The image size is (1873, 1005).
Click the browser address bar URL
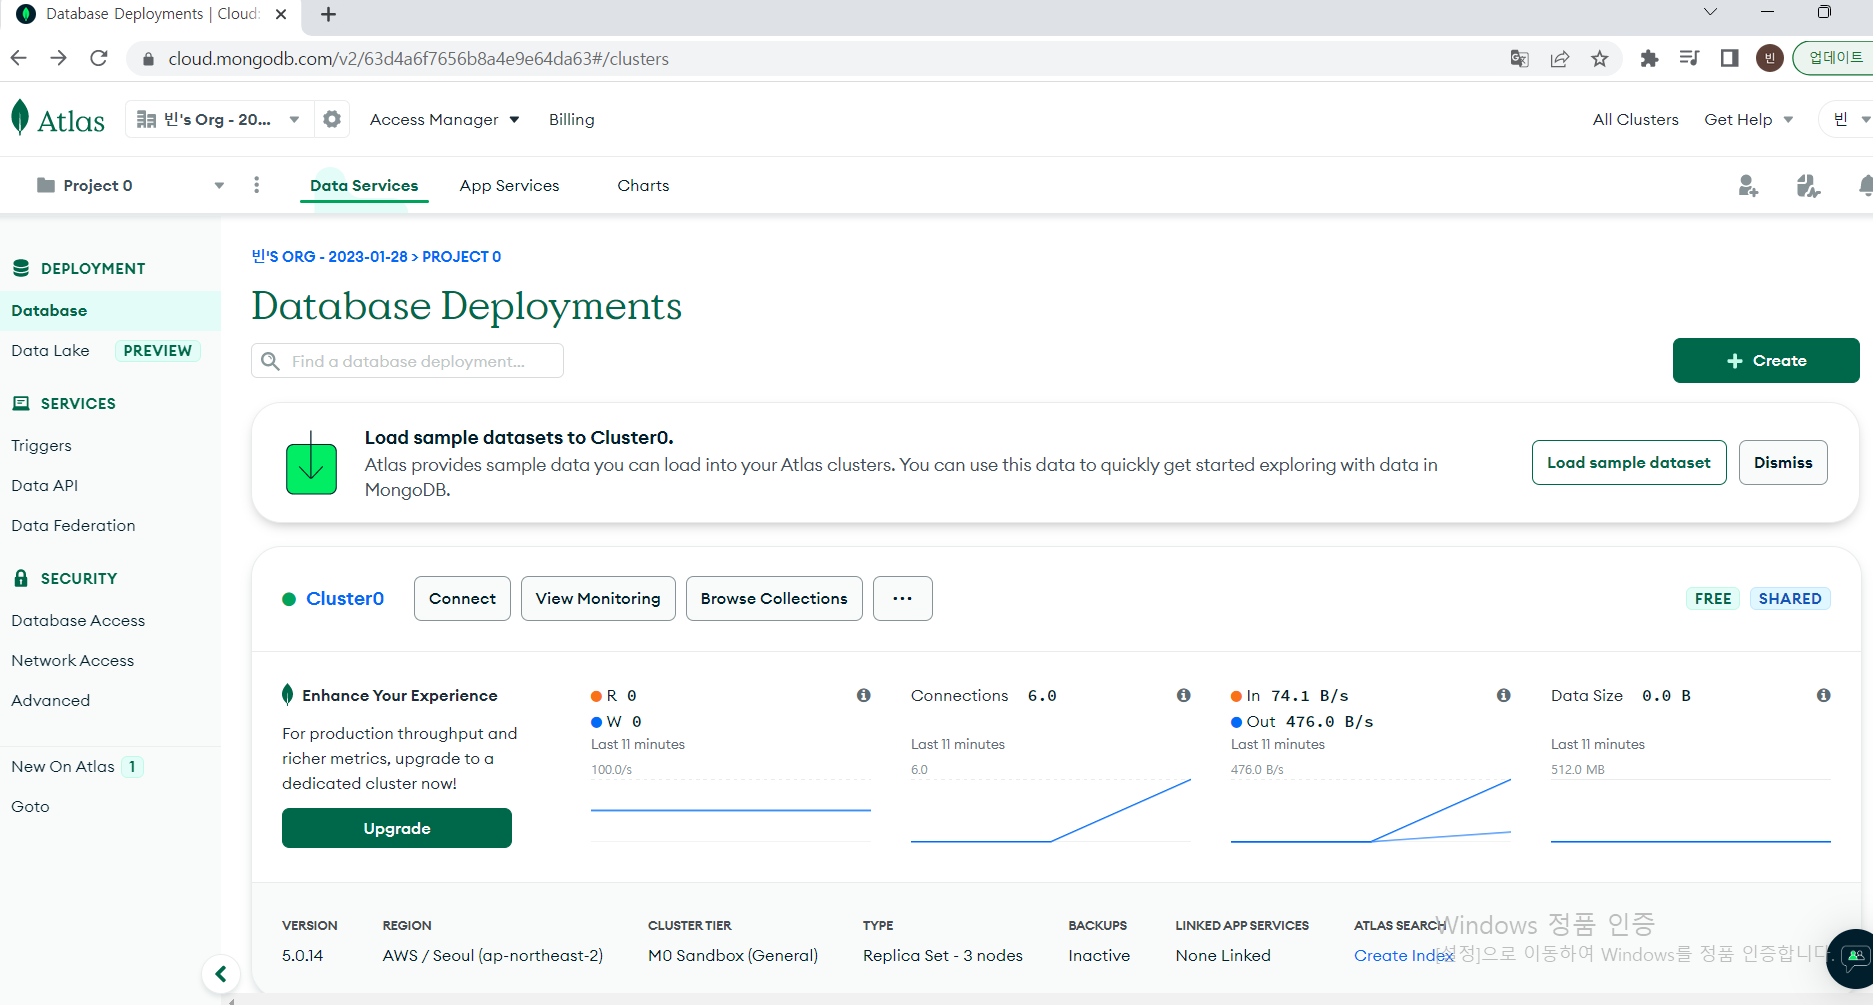(419, 59)
